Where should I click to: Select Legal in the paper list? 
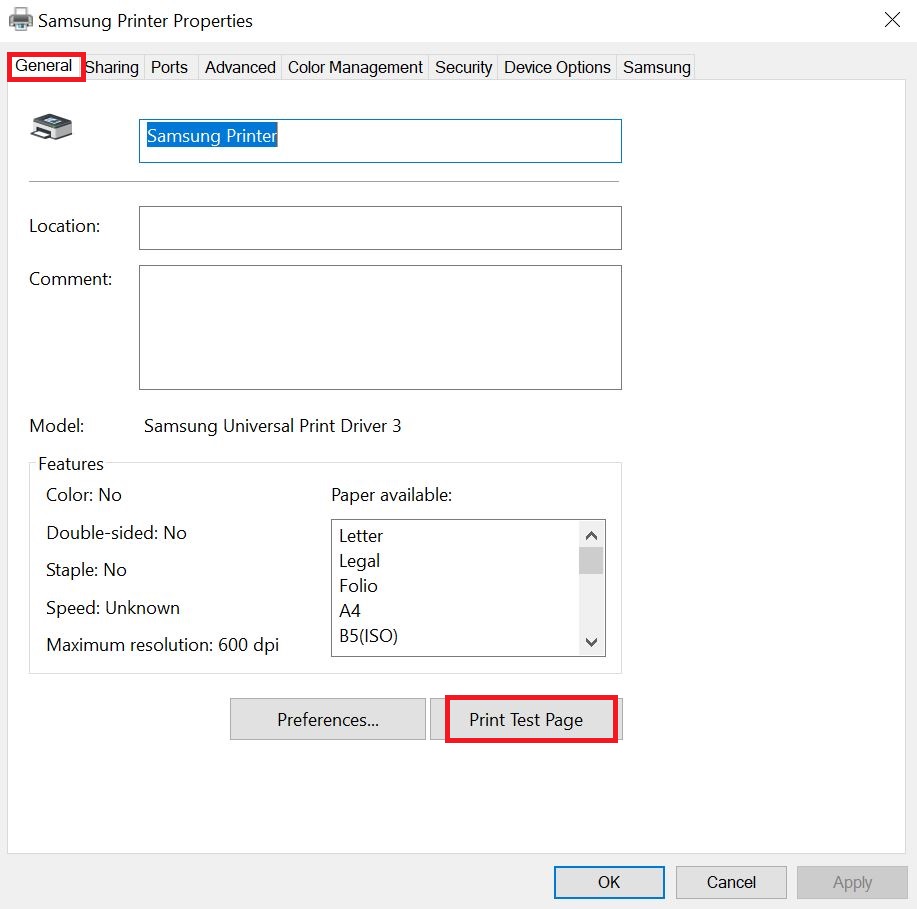coord(360,560)
